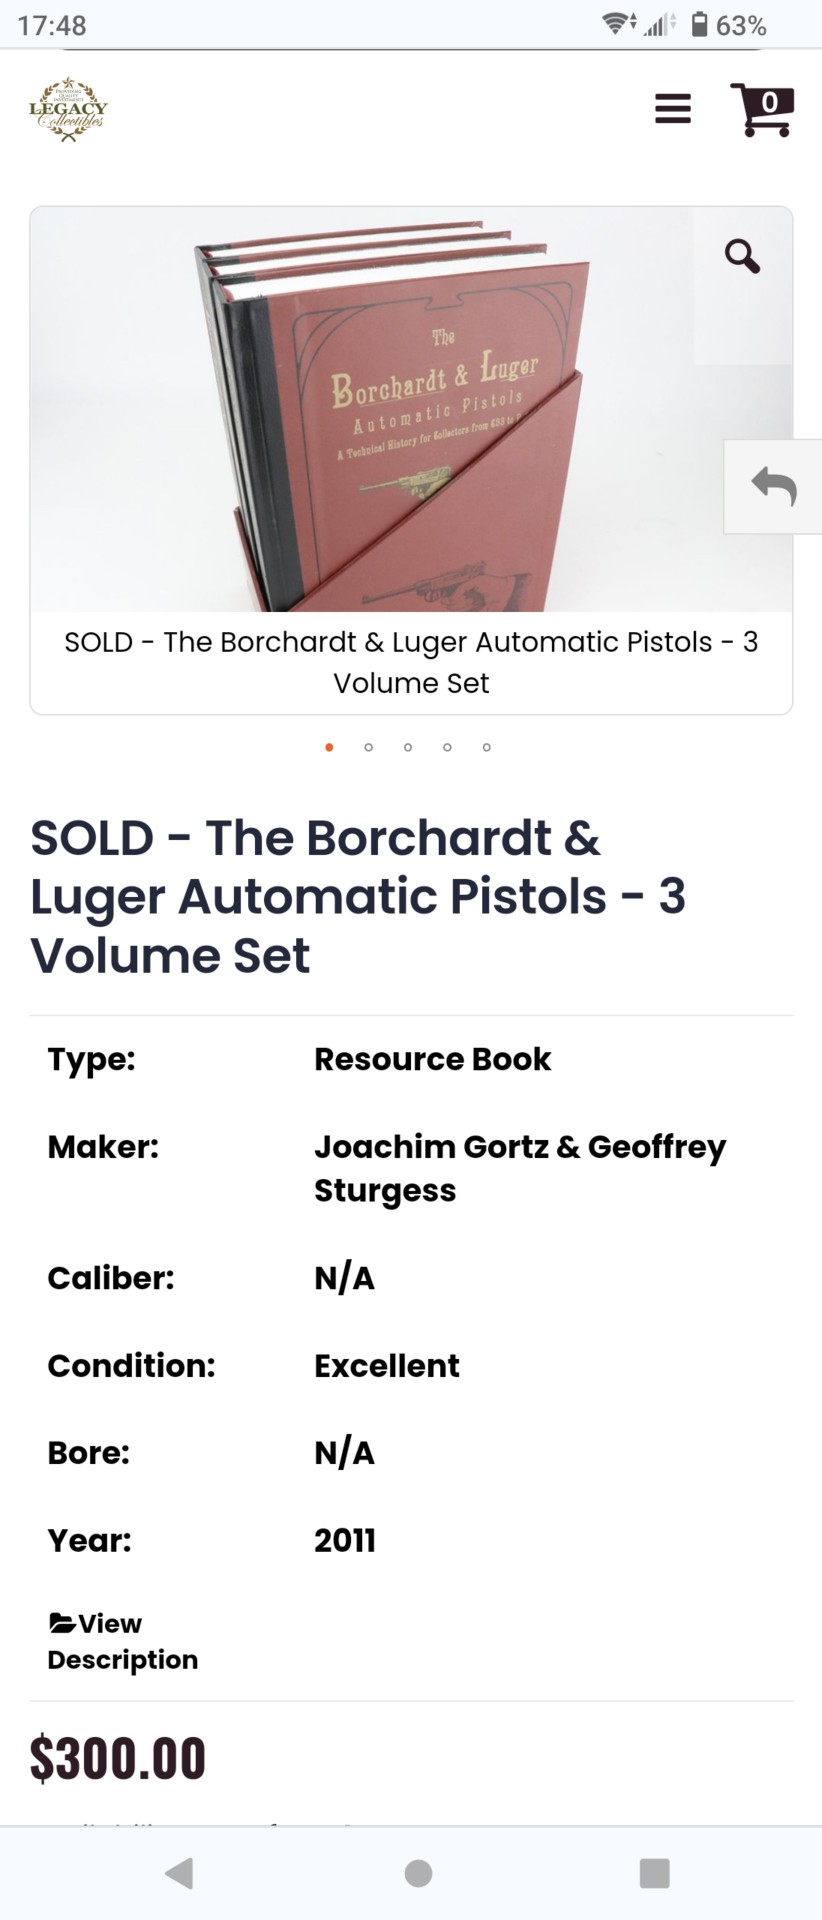Select the second carousel dot
The width and height of the screenshot is (822, 1920).
pos(369,747)
